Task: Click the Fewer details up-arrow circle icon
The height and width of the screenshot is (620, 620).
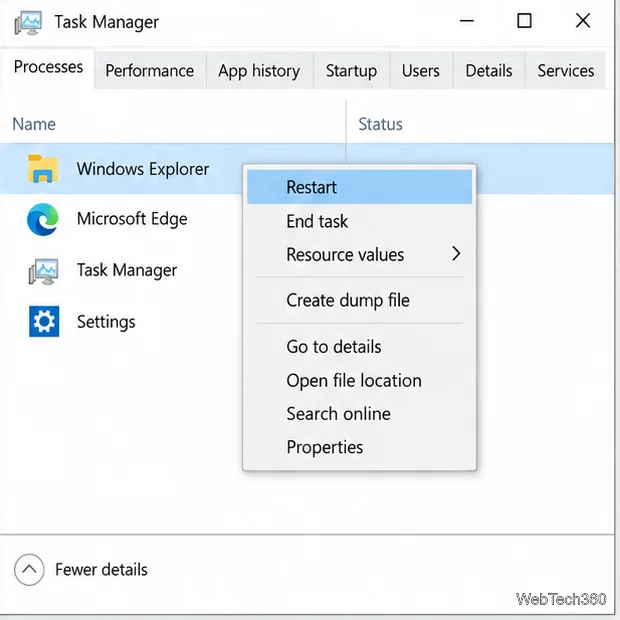Action: coord(29,569)
